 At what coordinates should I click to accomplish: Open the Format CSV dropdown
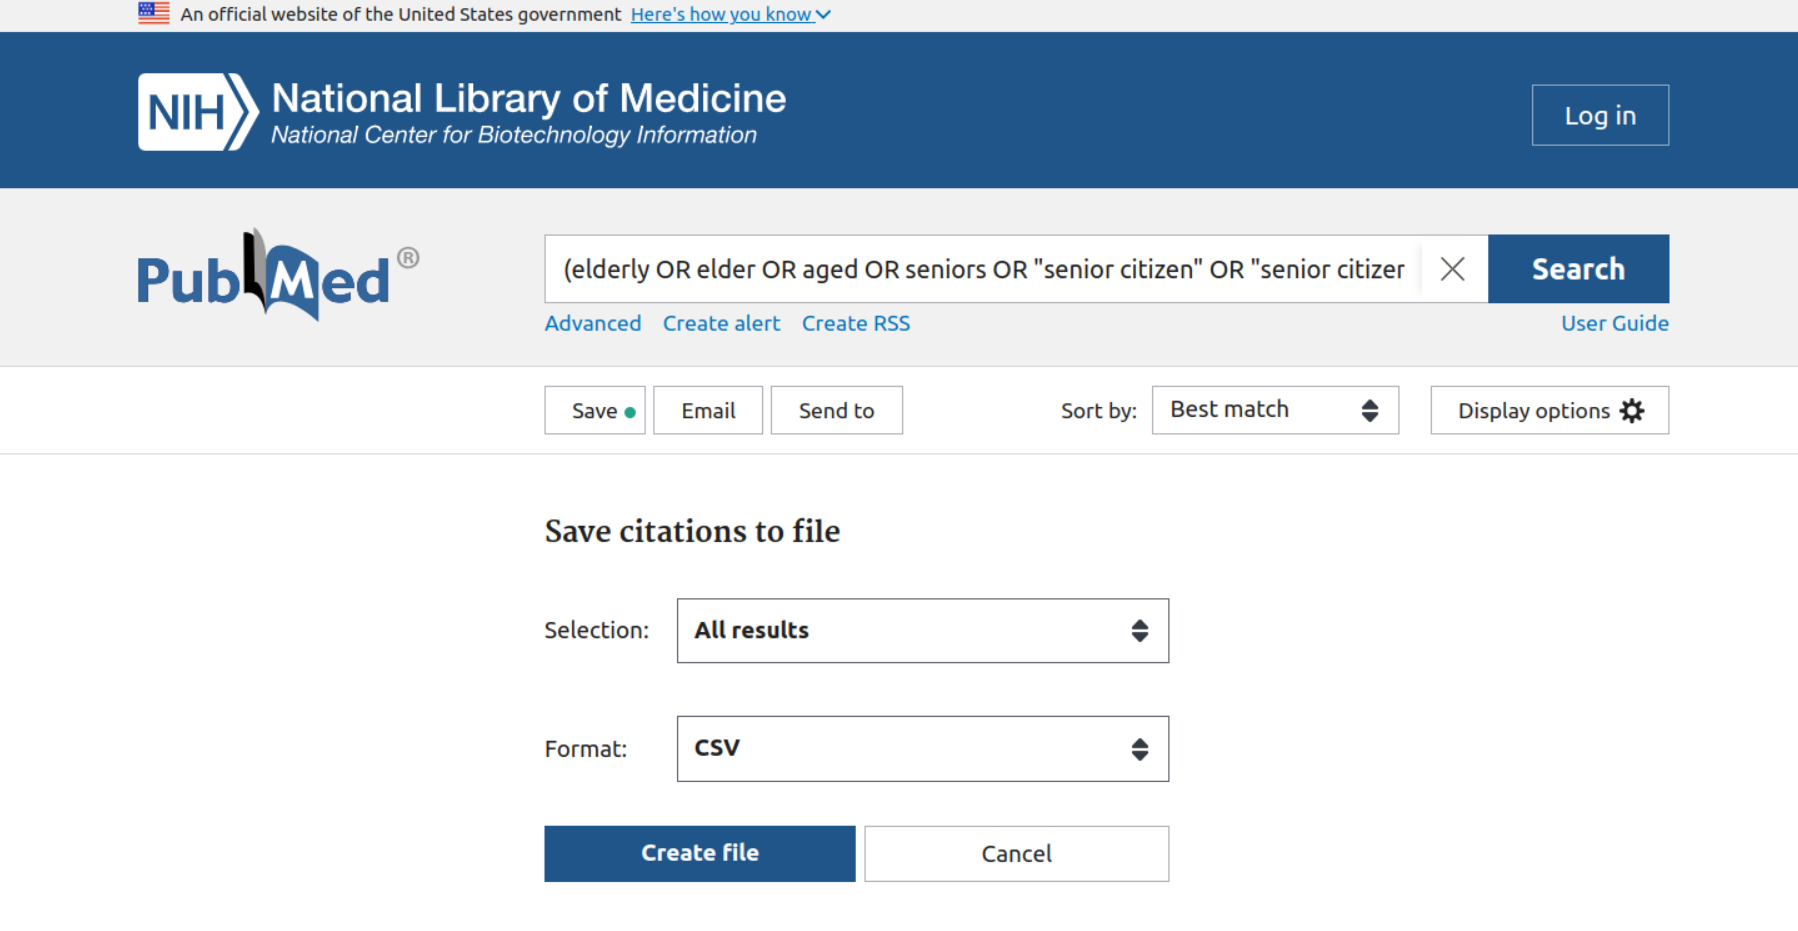click(x=922, y=749)
